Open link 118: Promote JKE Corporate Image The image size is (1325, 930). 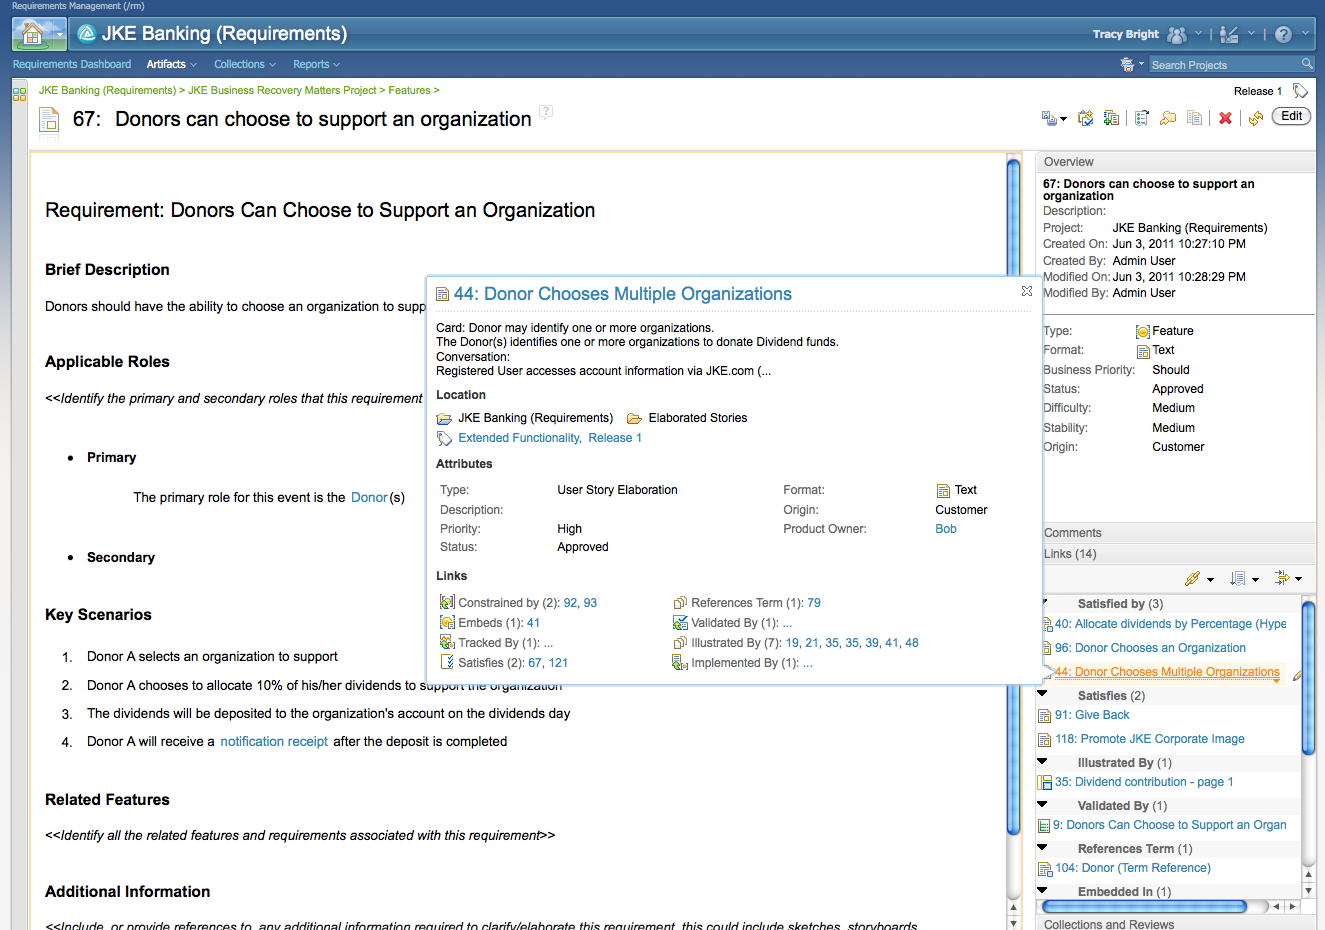tap(1149, 739)
